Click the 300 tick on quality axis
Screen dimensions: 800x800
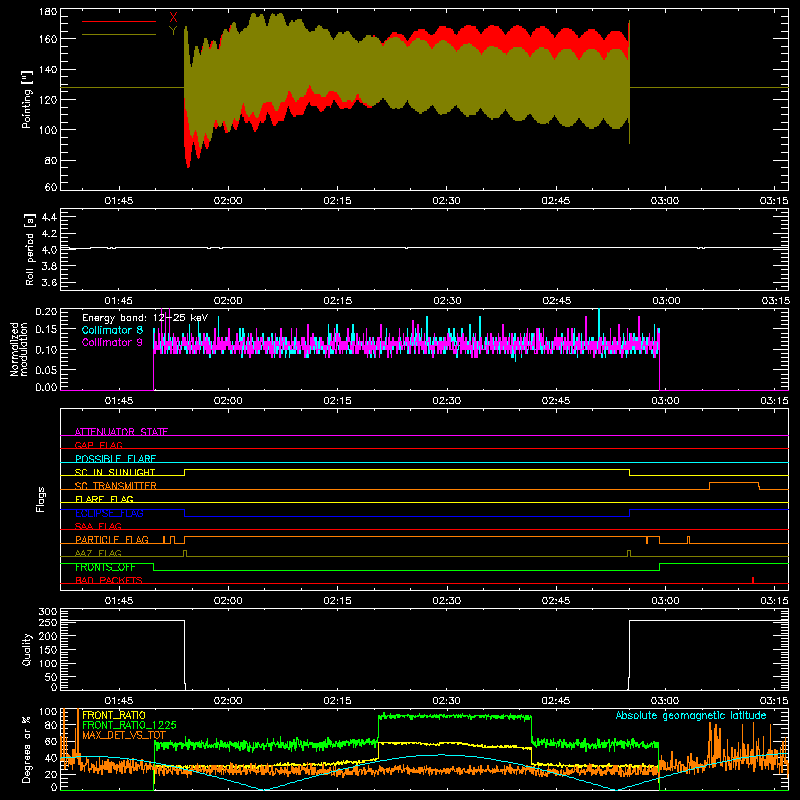[x=48, y=612]
